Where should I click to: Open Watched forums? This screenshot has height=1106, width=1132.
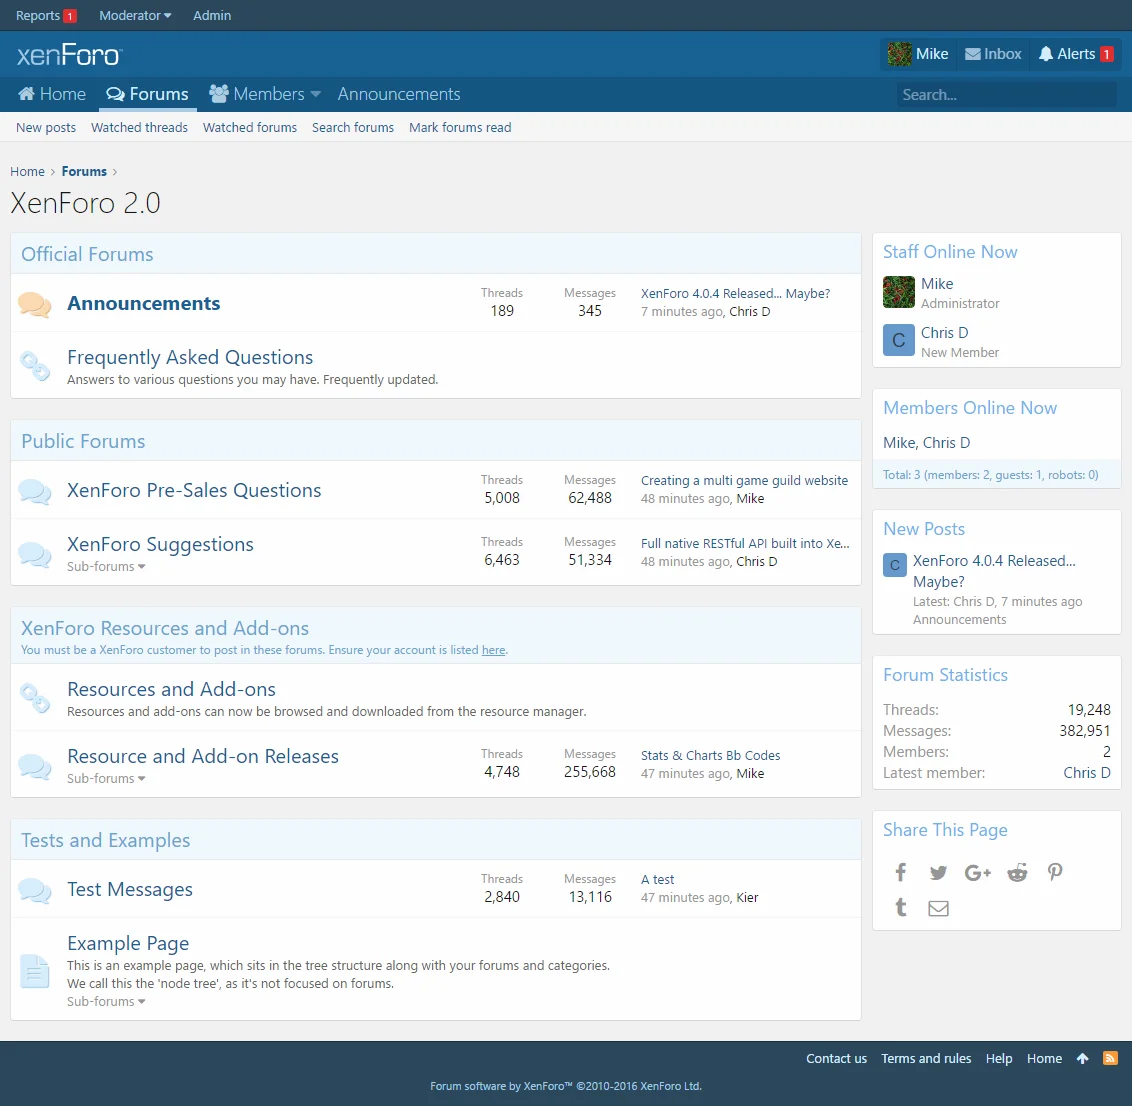250,128
